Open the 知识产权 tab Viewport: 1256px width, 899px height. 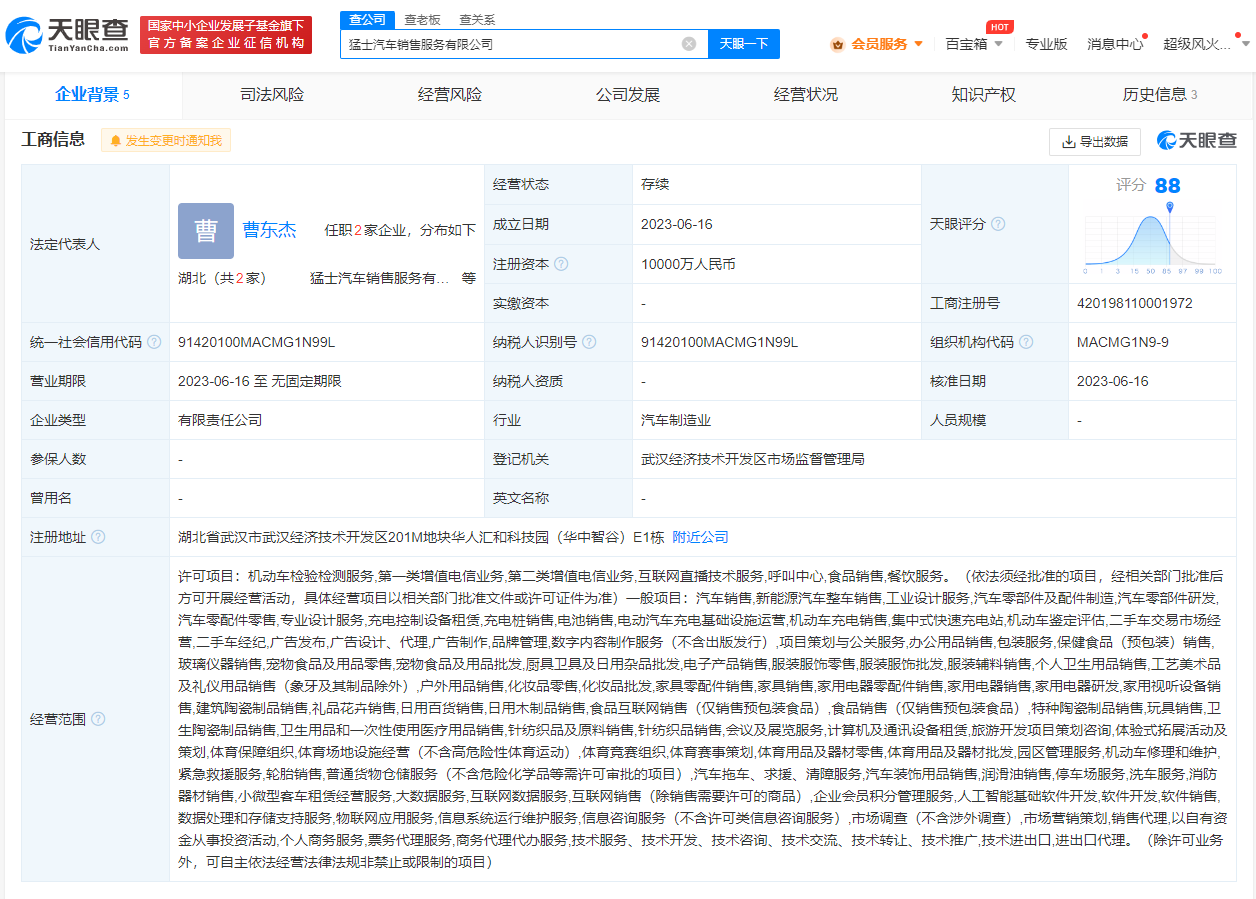(x=984, y=95)
